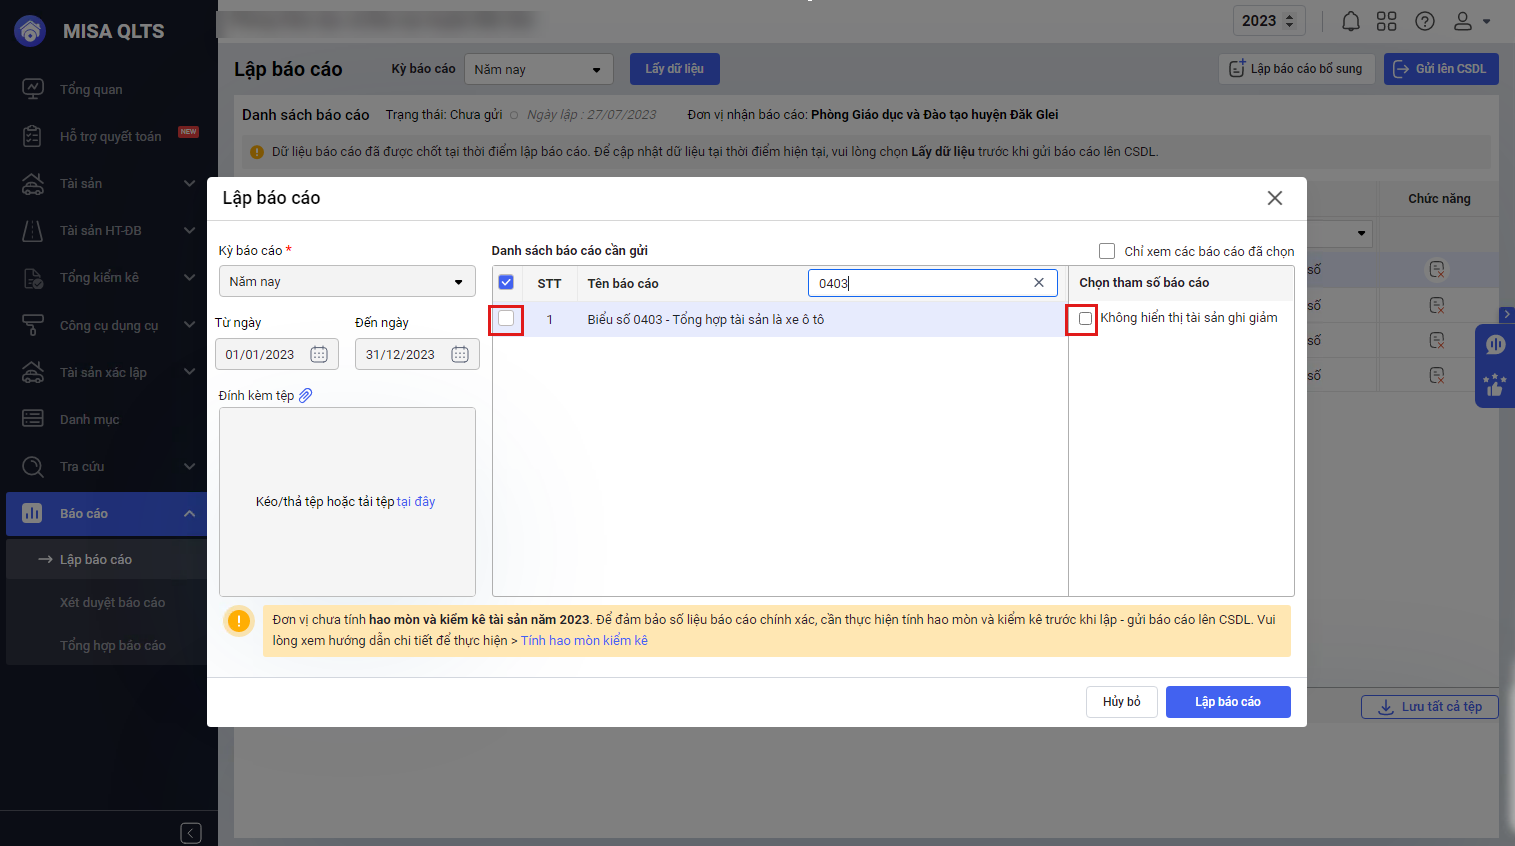This screenshot has width=1515, height=846.
Task: Click the Danh mục list icon
Action: coord(33,419)
